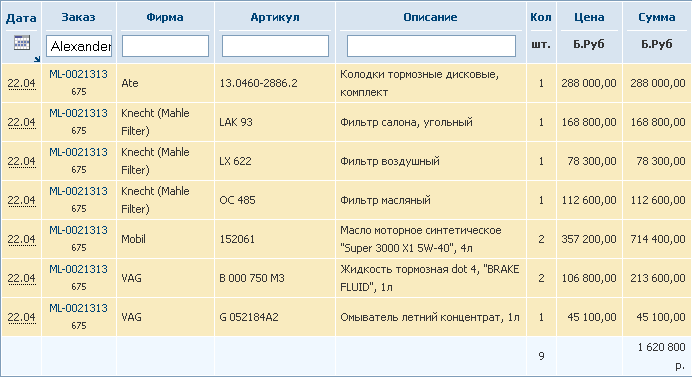Click the total quantity value 9
Screen dimensions: 692x377
541,356
